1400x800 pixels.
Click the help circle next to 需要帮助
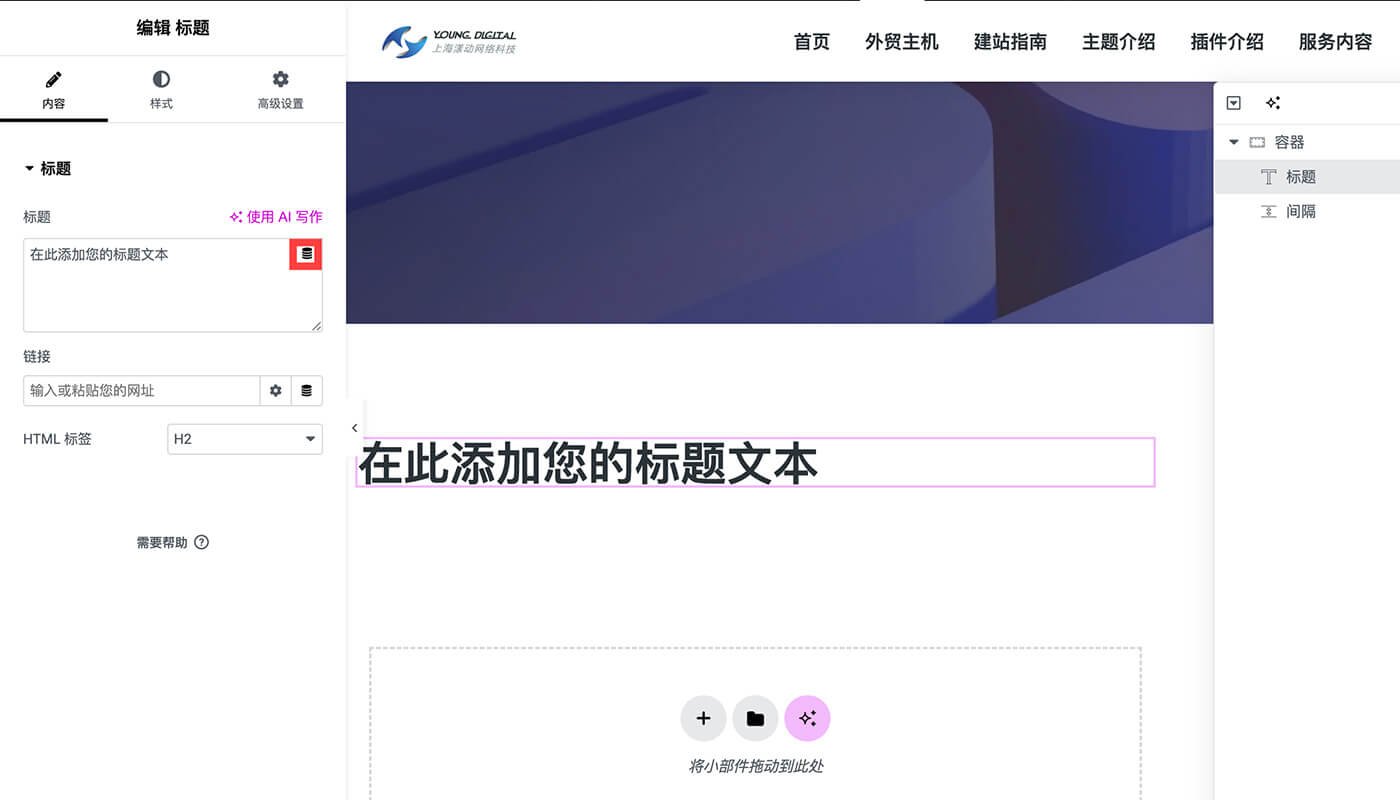201,542
